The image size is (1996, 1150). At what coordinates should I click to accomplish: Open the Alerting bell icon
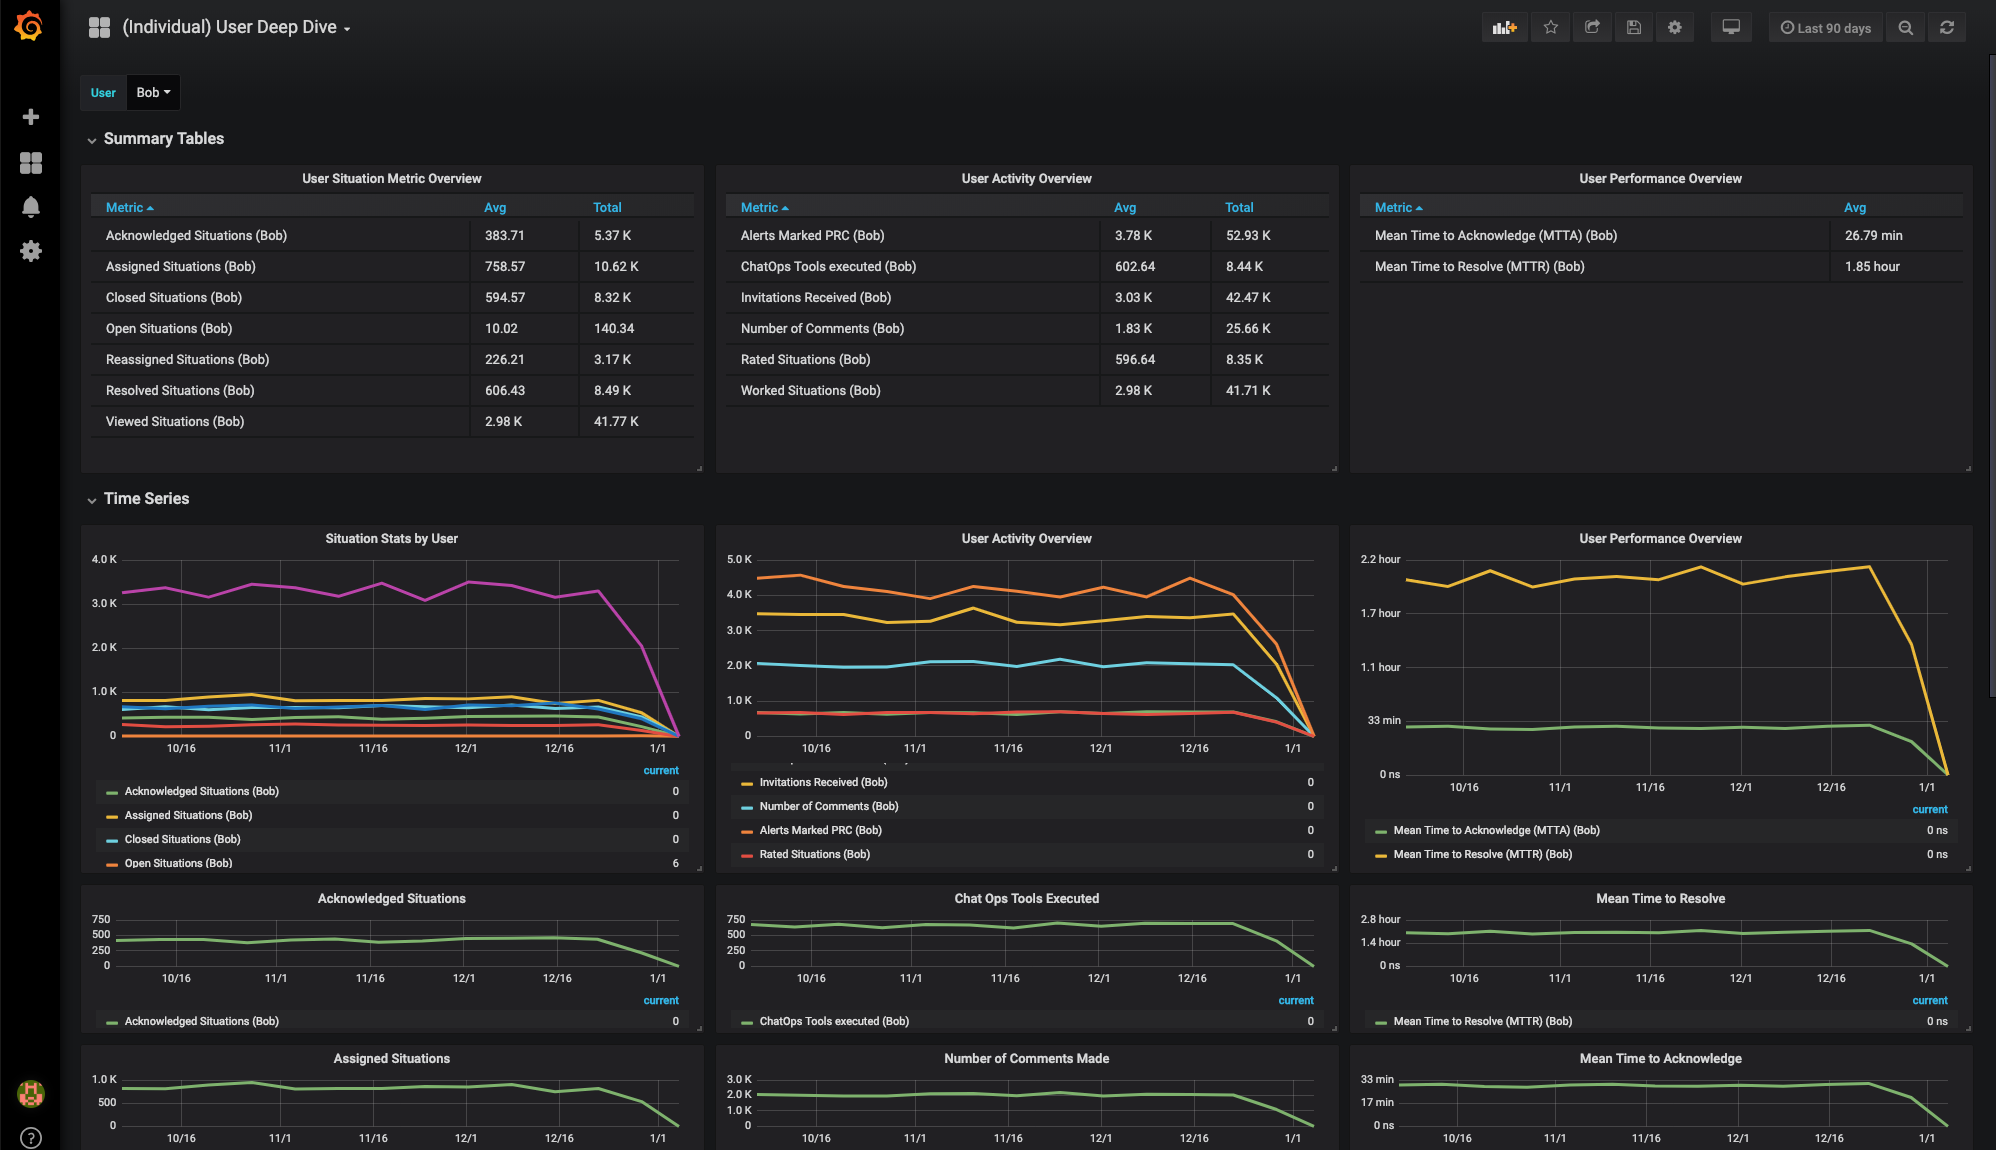31,206
